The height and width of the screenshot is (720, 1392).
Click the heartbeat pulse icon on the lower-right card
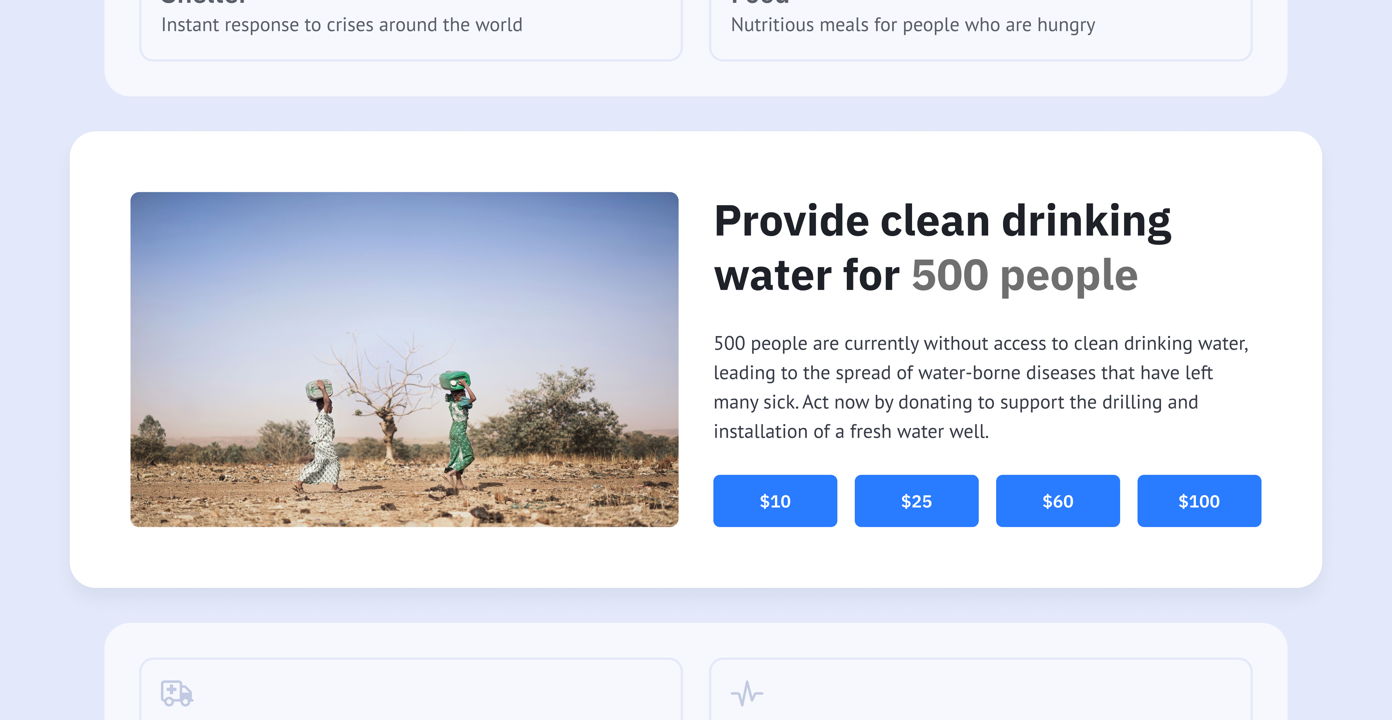click(747, 692)
